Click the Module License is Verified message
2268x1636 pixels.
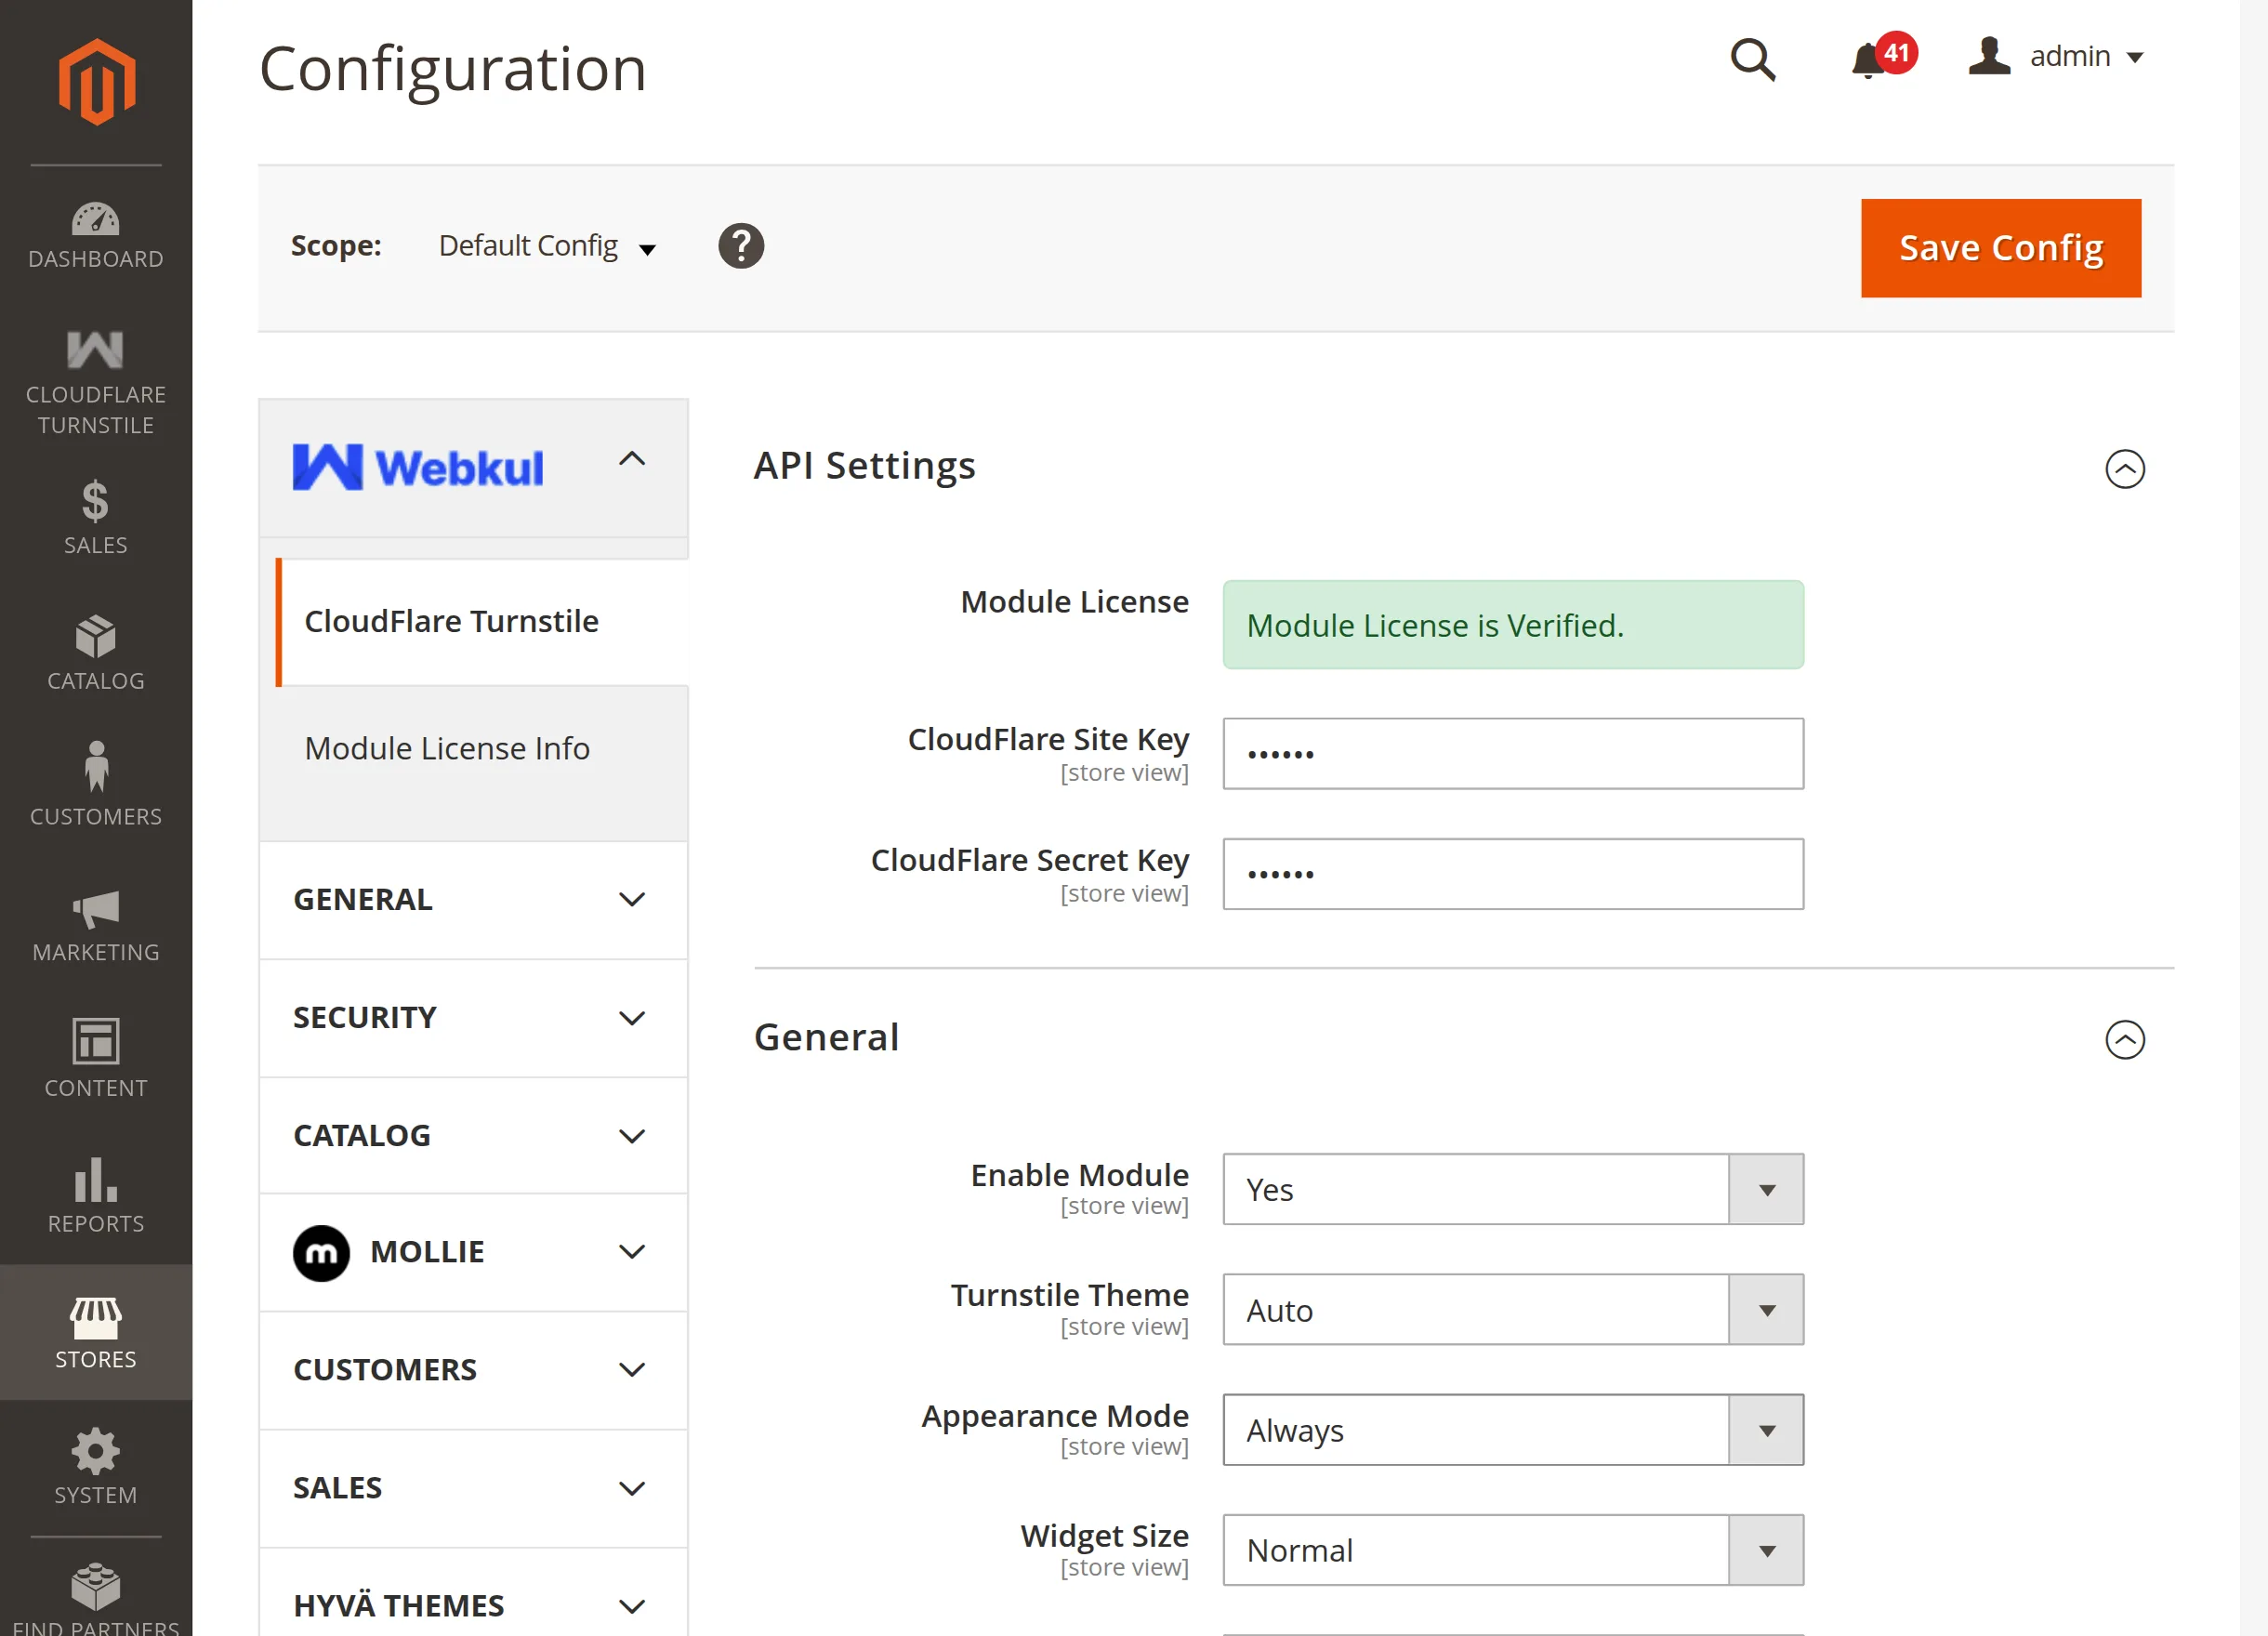pyautogui.click(x=1513, y=625)
